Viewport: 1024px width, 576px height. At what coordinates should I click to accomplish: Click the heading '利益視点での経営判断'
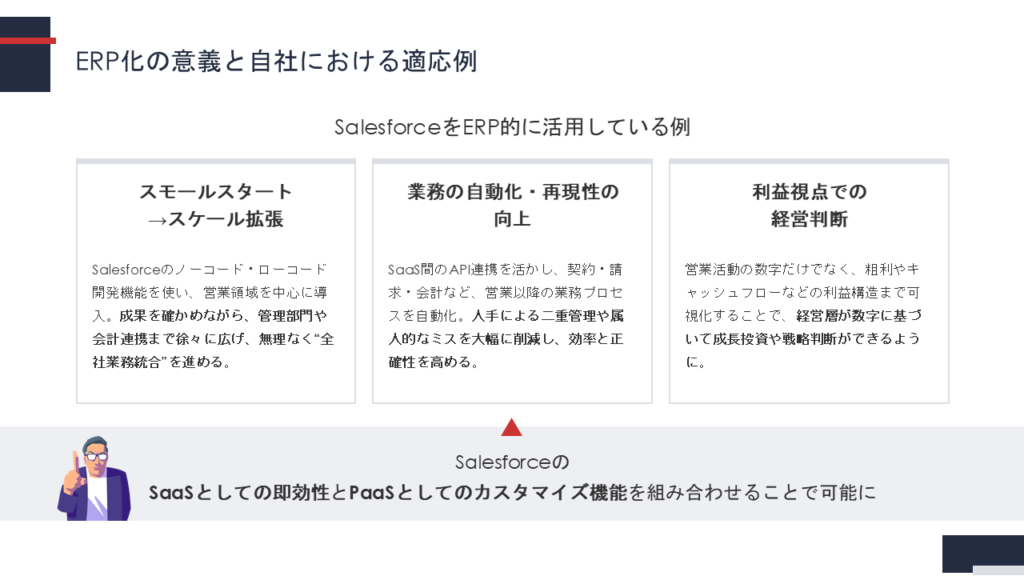coord(809,205)
